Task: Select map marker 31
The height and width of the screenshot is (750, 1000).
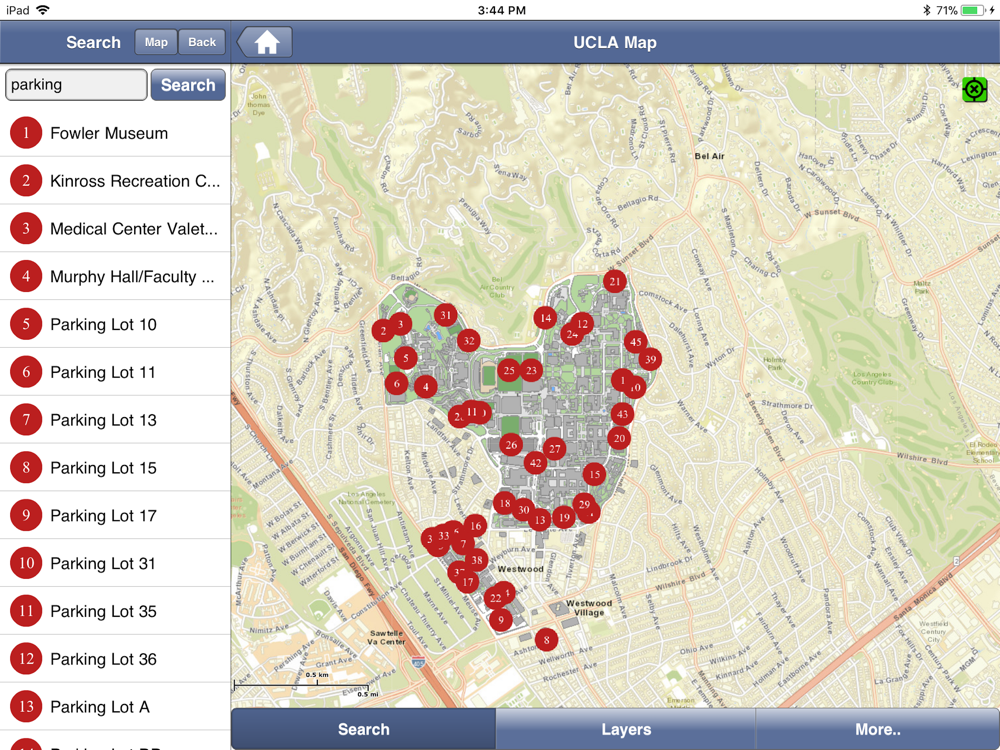Action: pyautogui.click(x=446, y=315)
